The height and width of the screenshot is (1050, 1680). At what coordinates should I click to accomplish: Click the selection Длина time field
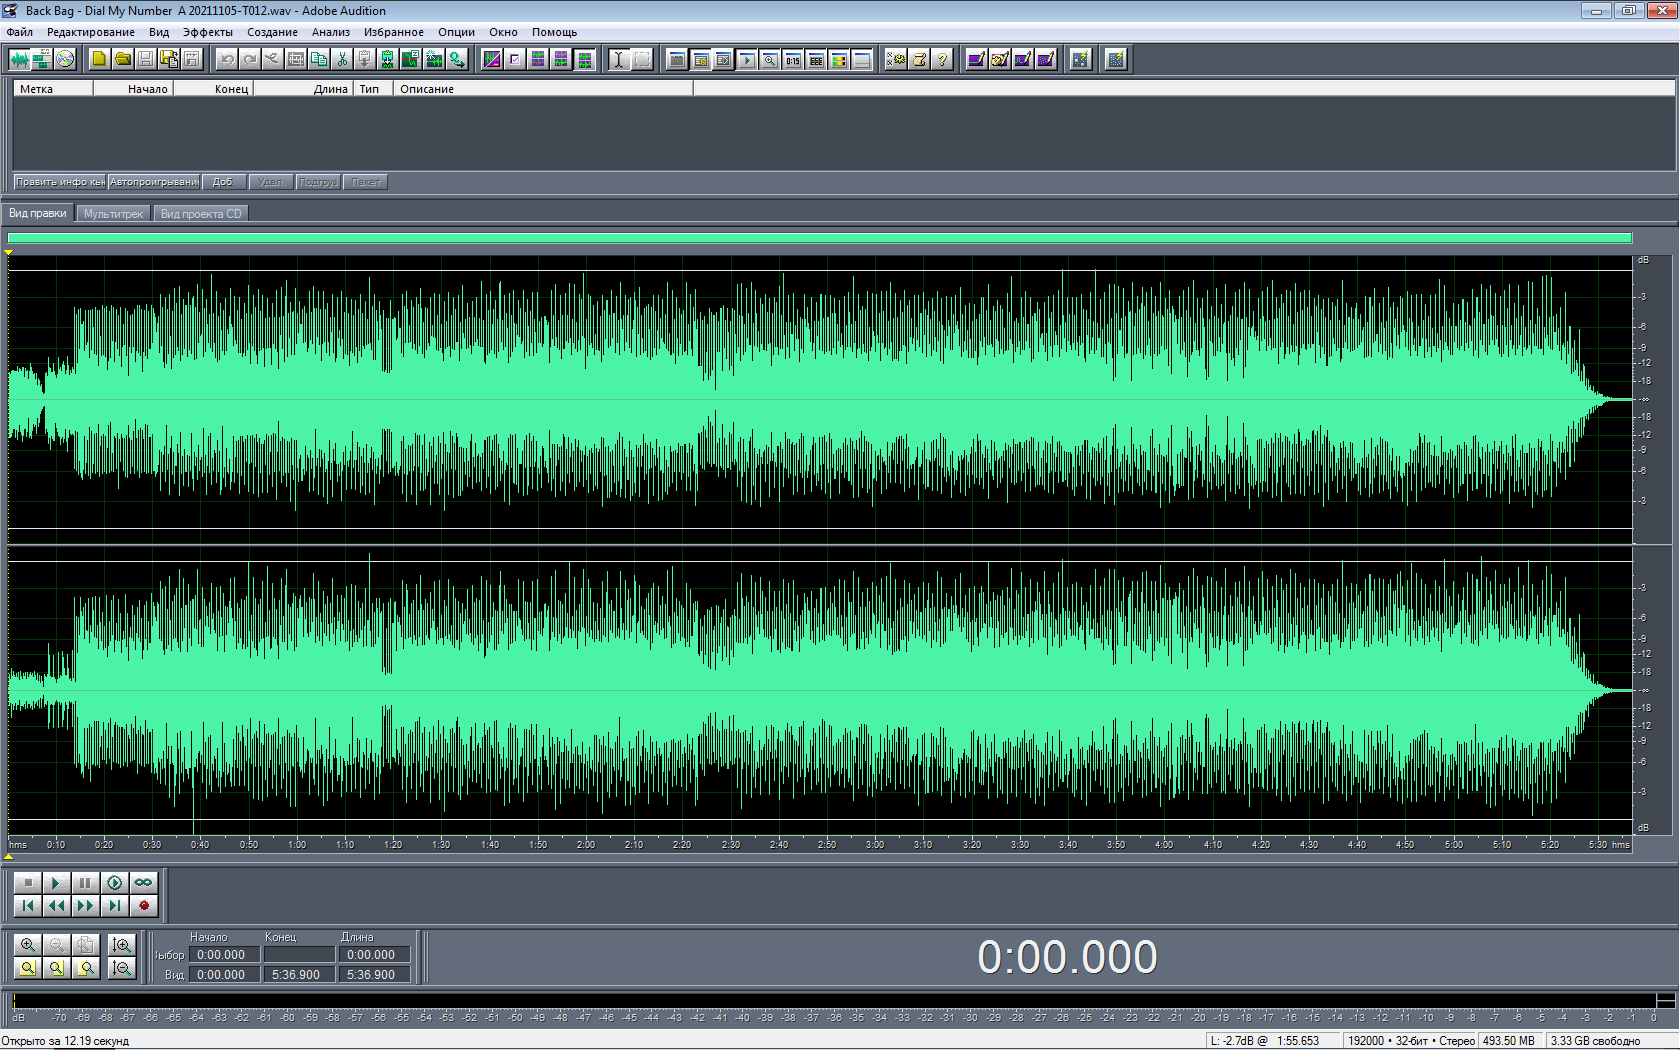373,955
